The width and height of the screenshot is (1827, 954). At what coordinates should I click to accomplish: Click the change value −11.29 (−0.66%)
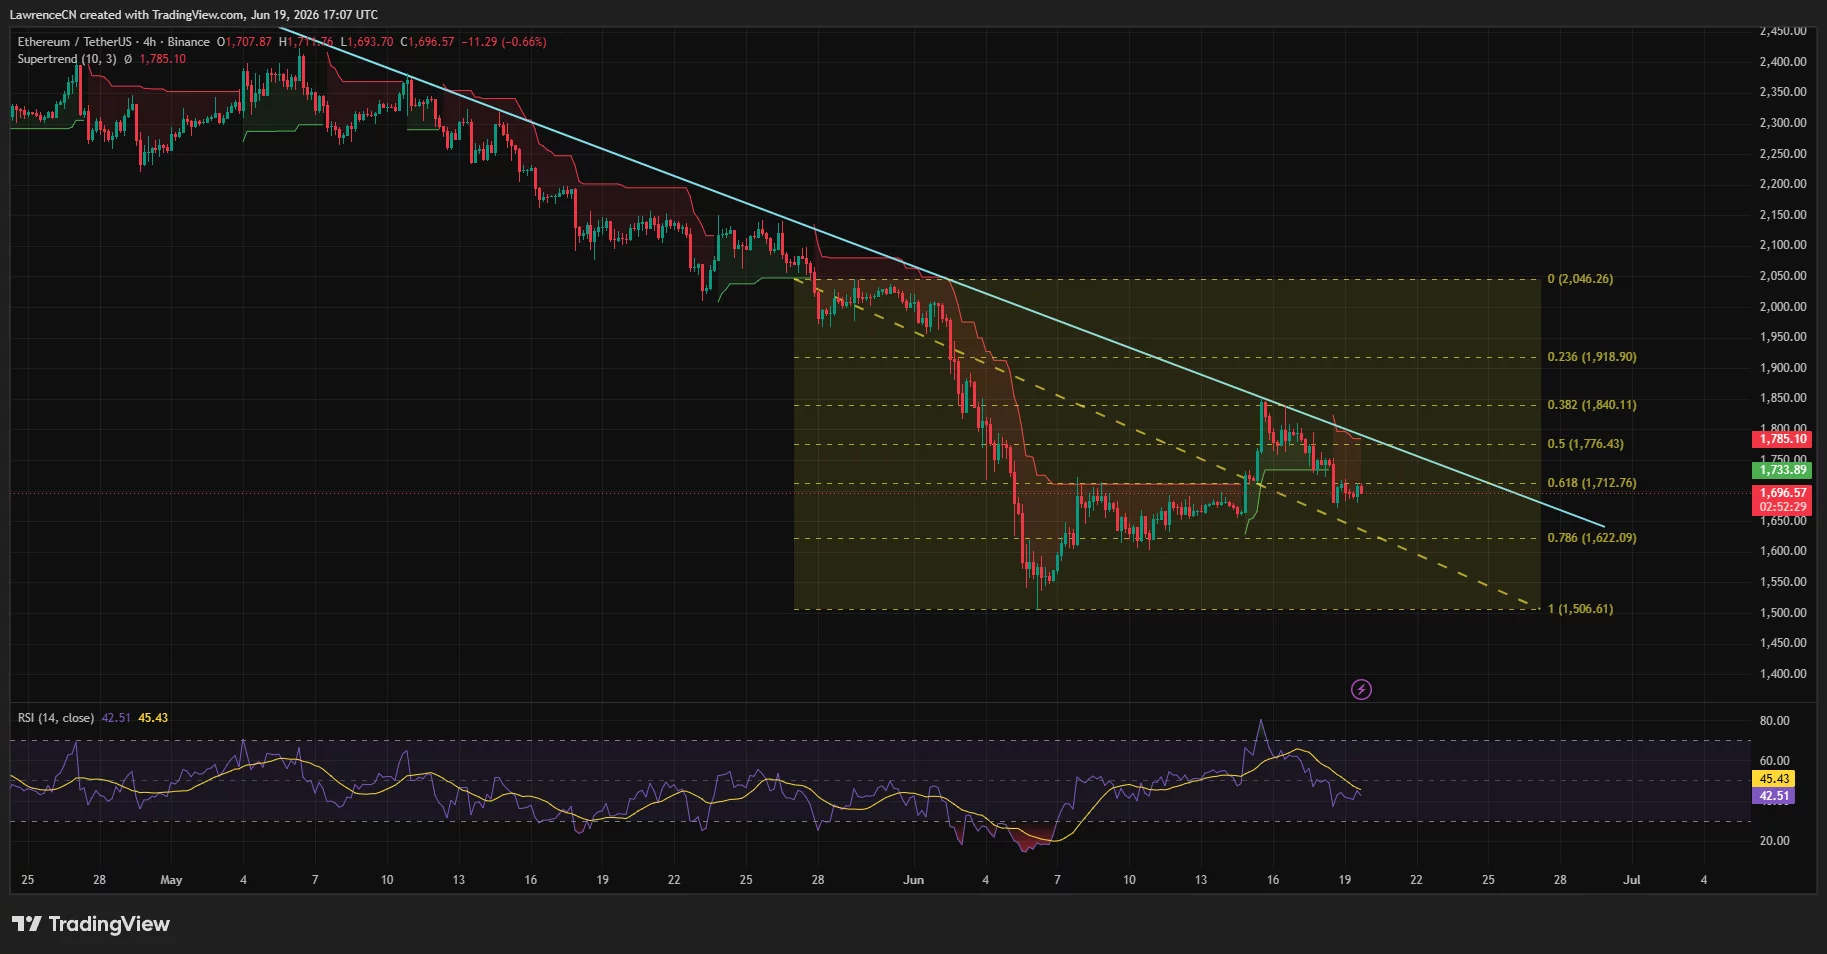click(x=504, y=42)
